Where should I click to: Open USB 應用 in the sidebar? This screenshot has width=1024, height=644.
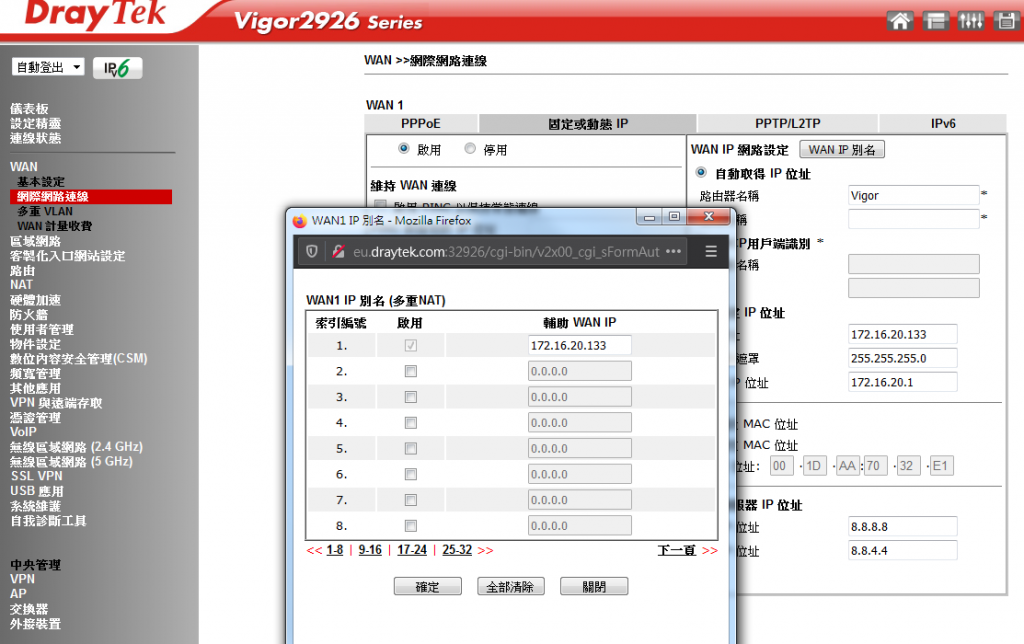(37, 491)
